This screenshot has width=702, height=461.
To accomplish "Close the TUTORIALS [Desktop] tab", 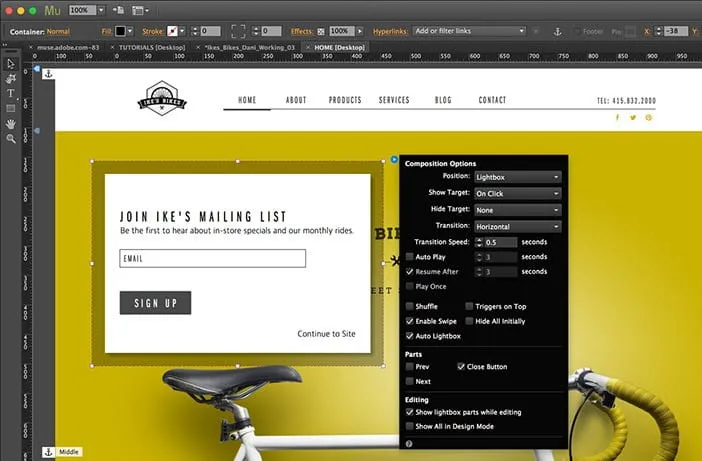I will pyautogui.click(x=112, y=47).
